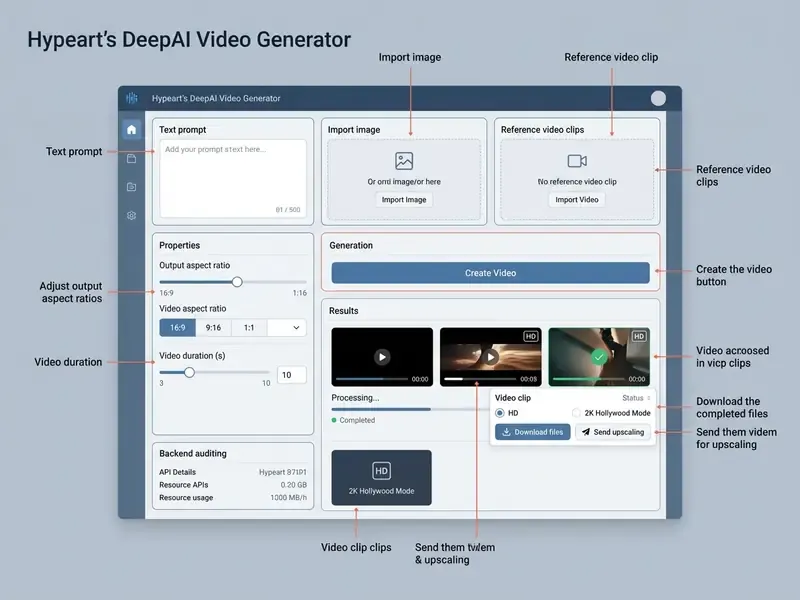Viewport: 800px width, 600px height.
Task: Choose 1:1 video aspect ratio
Action: [249, 328]
